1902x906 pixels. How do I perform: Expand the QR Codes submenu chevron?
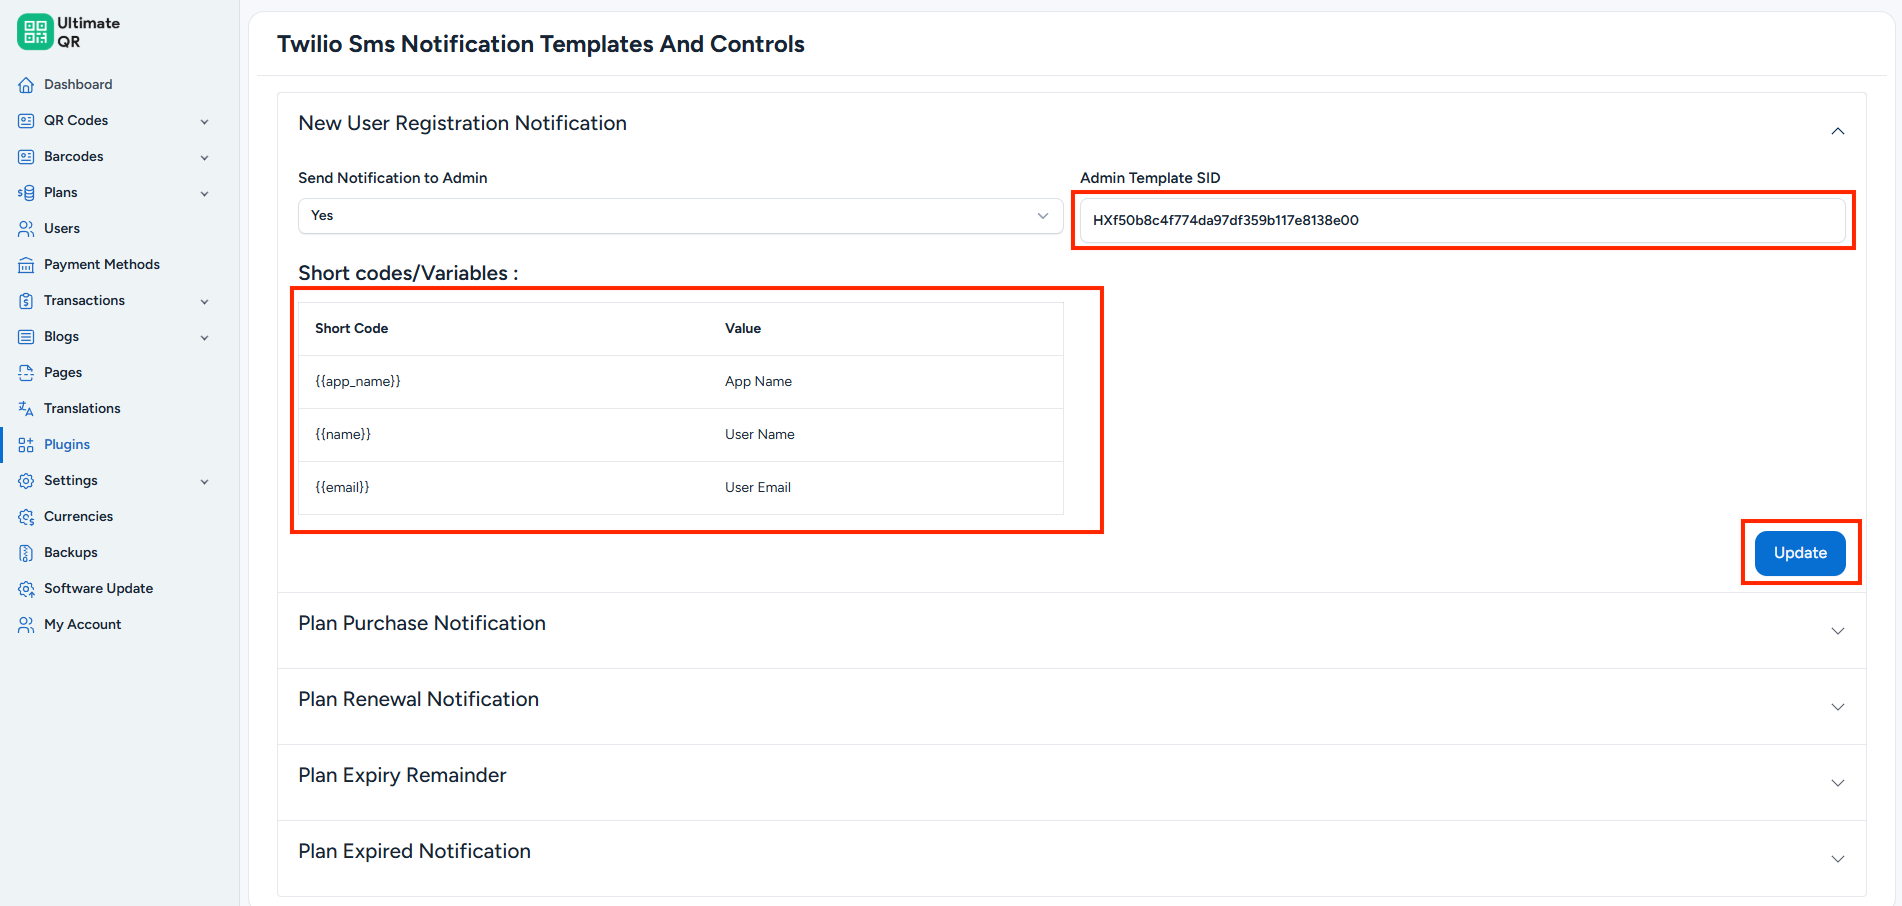pyautogui.click(x=204, y=122)
